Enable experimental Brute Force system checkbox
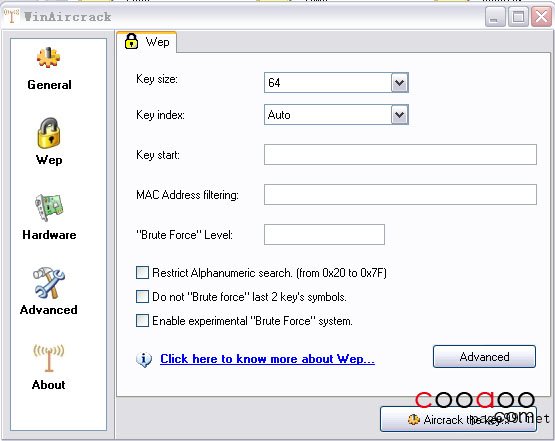555x441 pixels. pyautogui.click(x=142, y=321)
